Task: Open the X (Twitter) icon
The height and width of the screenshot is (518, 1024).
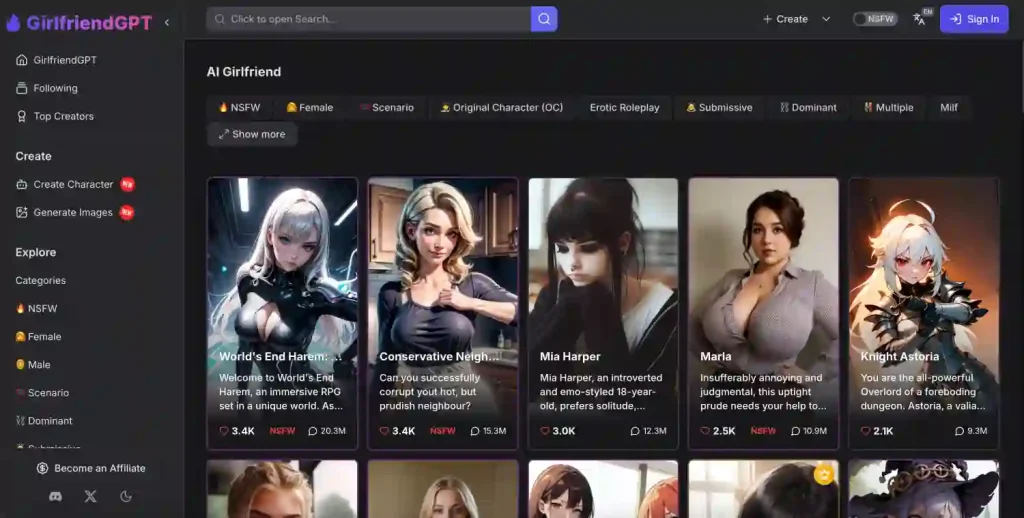Action: tap(91, 496)
